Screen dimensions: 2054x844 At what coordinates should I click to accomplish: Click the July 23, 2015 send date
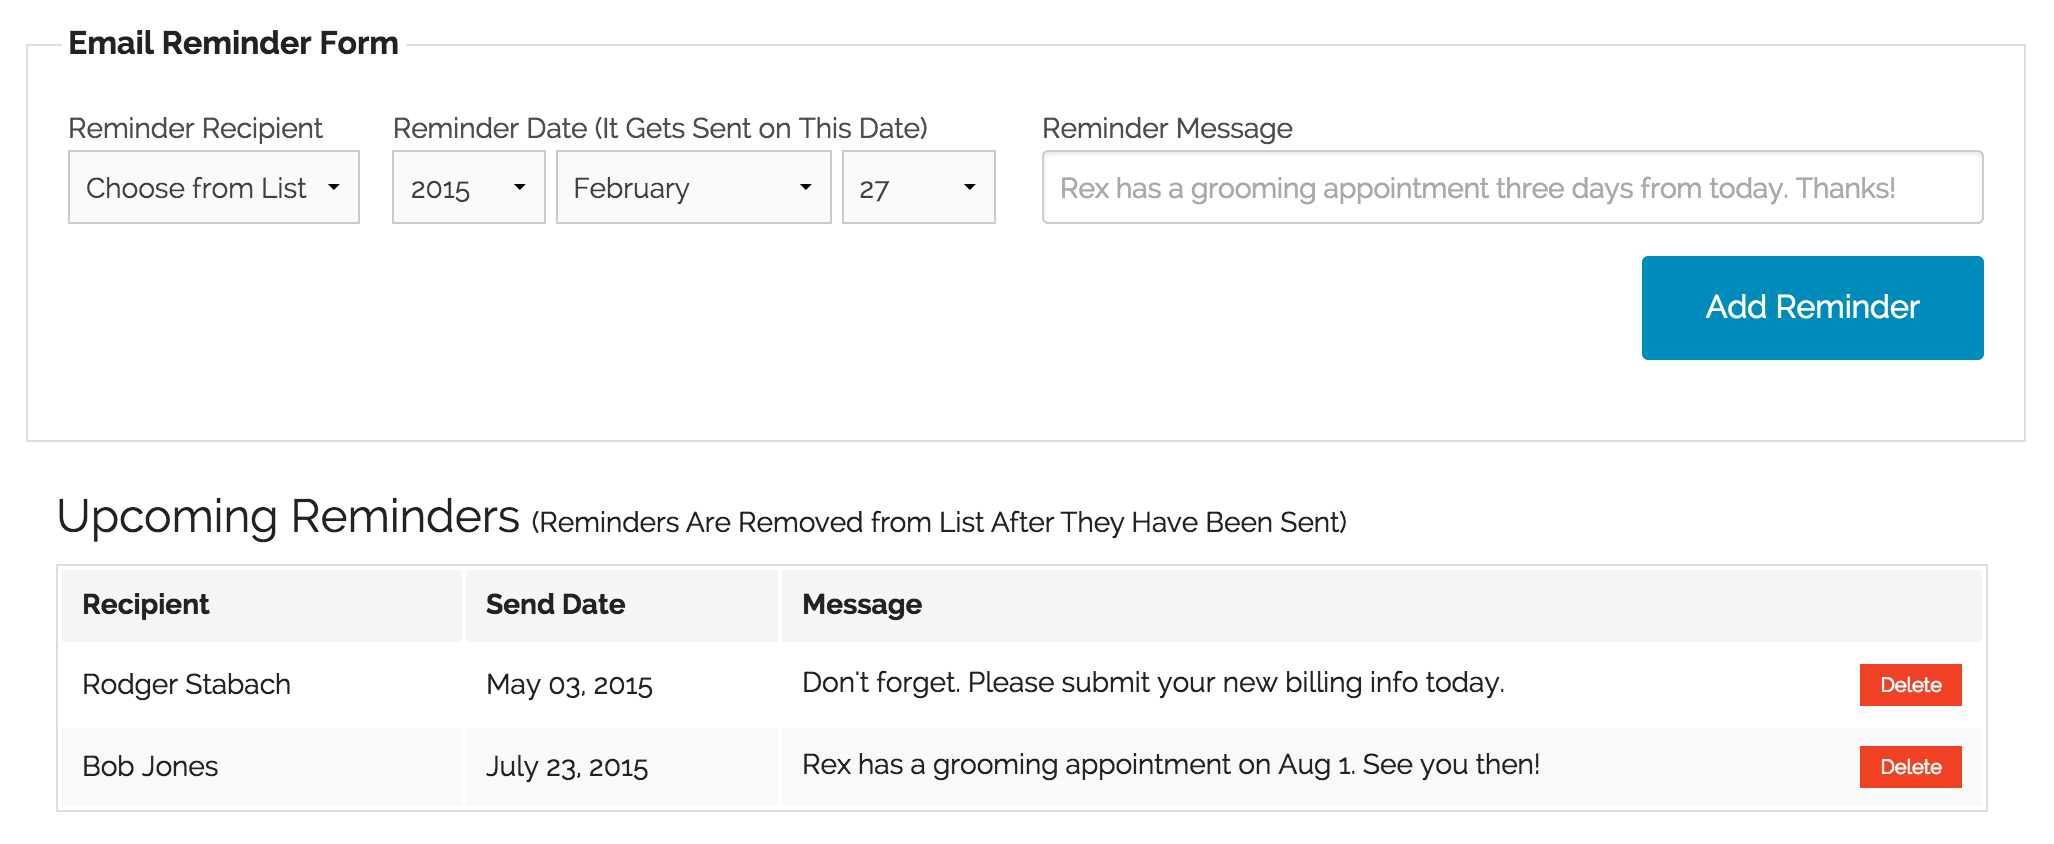[x=567, y=767]
